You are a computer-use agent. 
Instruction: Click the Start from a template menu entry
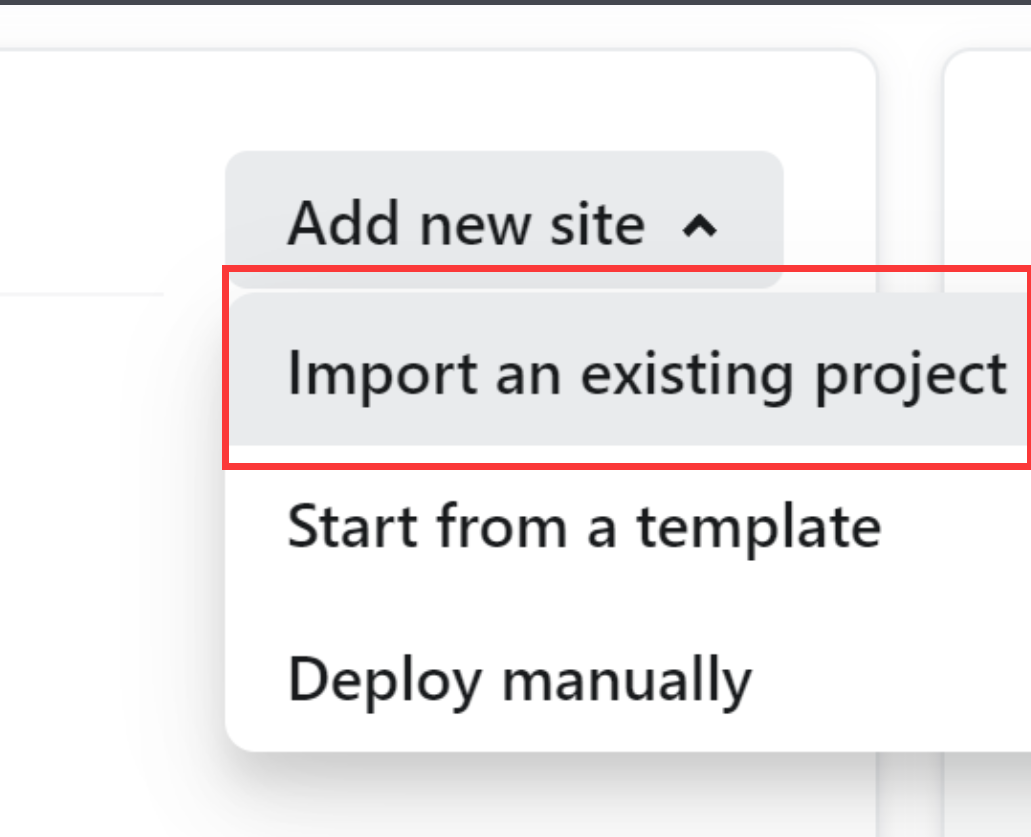coord(628,525)
